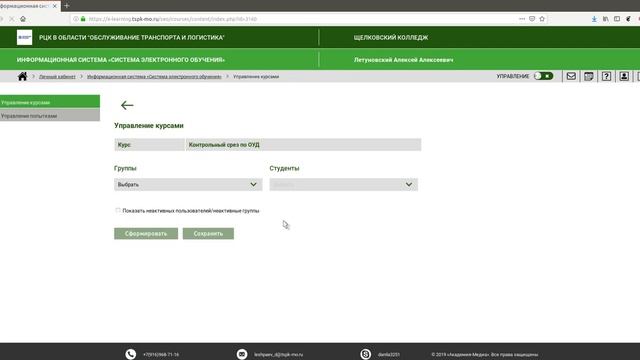Open the help question mark icon

606,76
